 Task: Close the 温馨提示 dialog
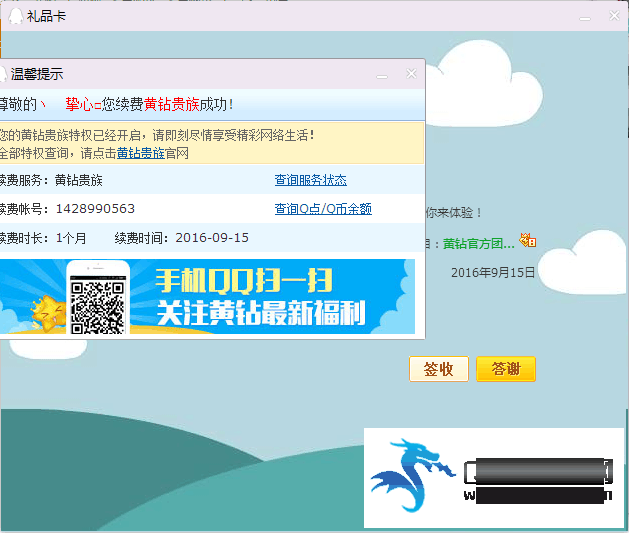pyautogui.click(x=411, y=74)
